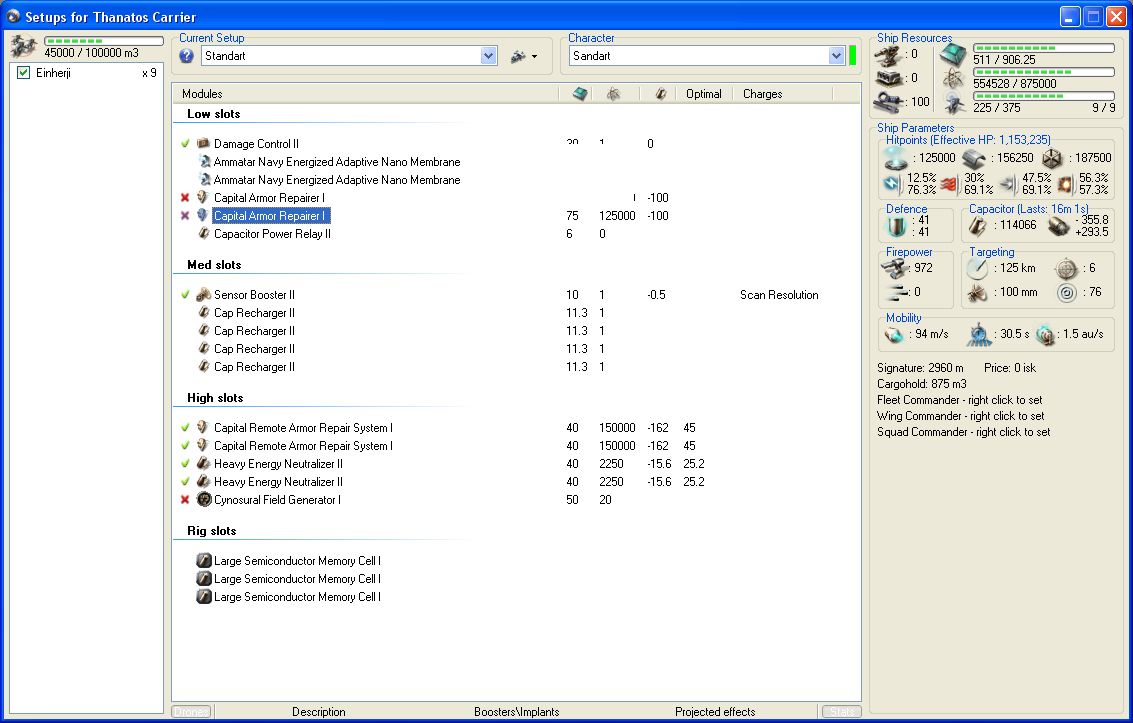The image size is (1133, 723).
Task: Click the Scan Resolution charge cell
Action: [x=779, y=295]
